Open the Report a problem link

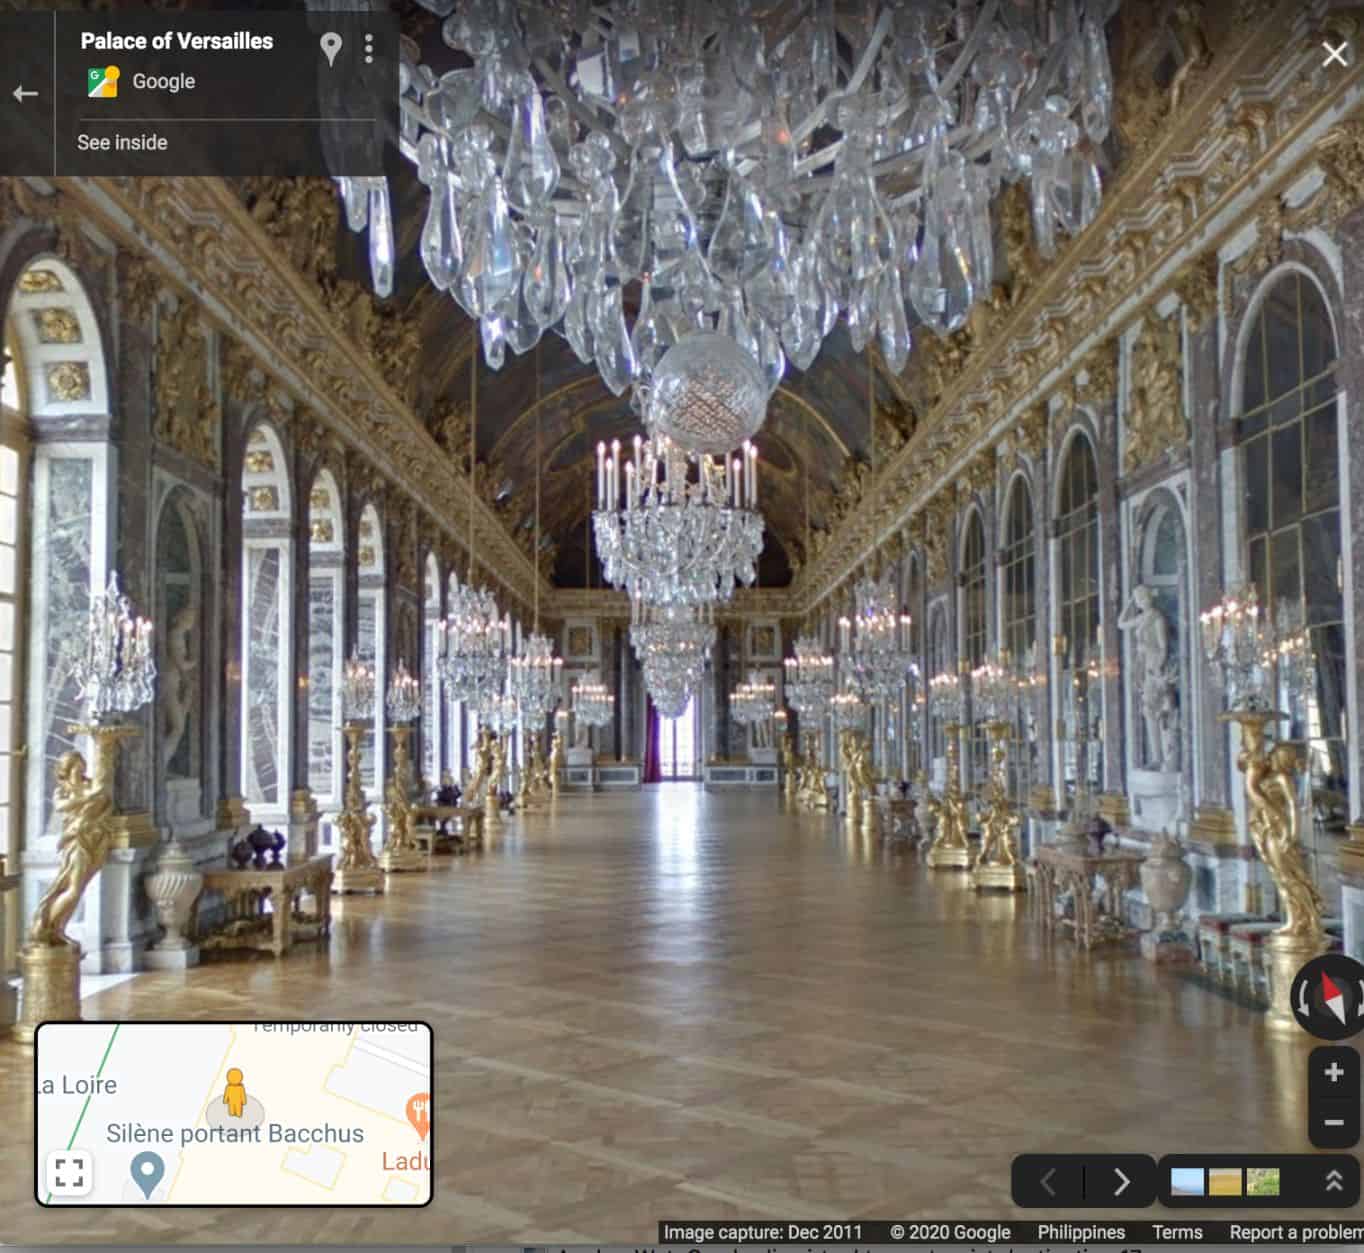click(1296, 1232)
